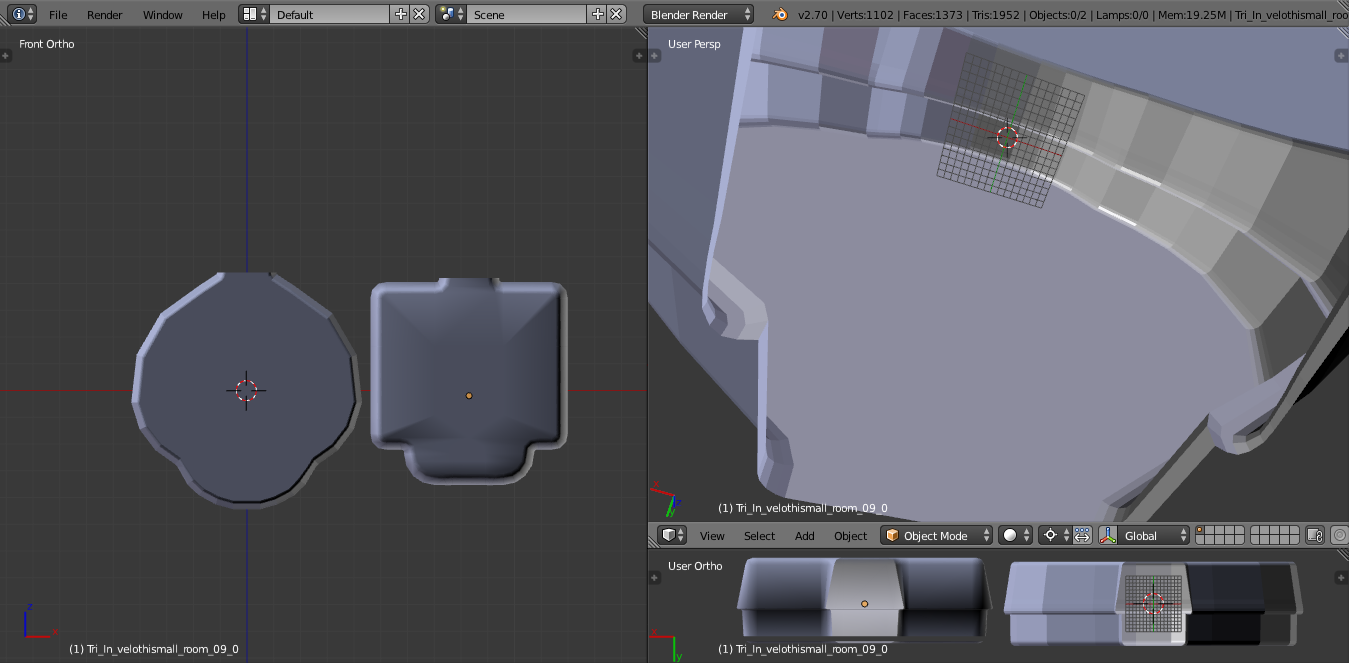Delete the current Scene
This screenshot has width=1349, height=663.
(617, 15)
